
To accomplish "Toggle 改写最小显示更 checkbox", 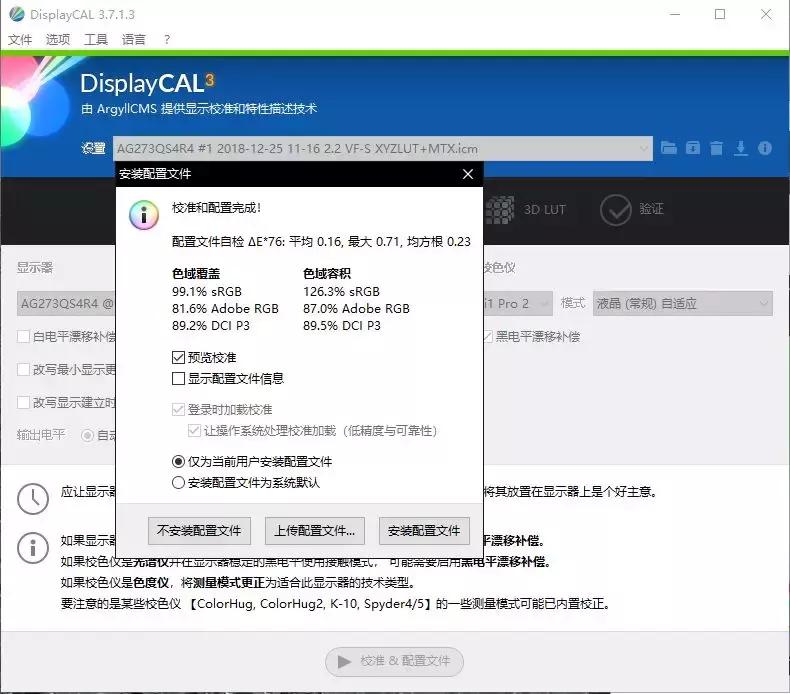I will [23, 369].
